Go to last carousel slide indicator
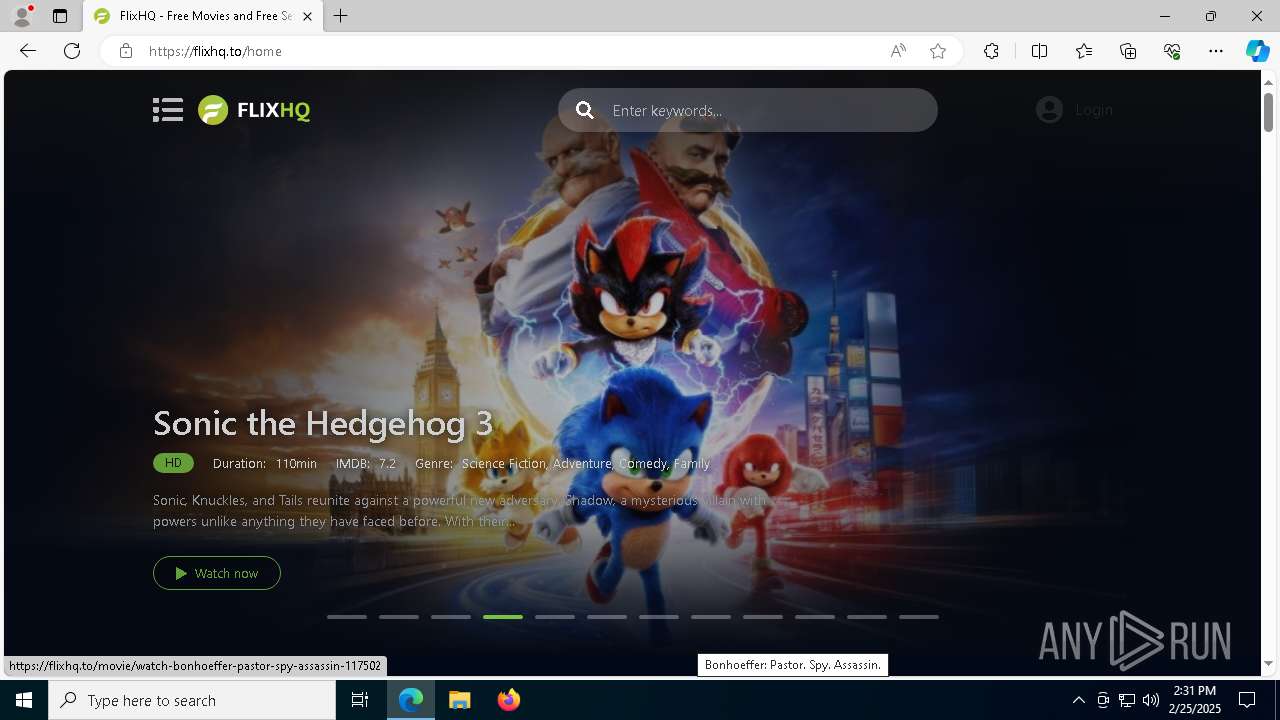Screen dimensions: 1280x720 [919, 617]
